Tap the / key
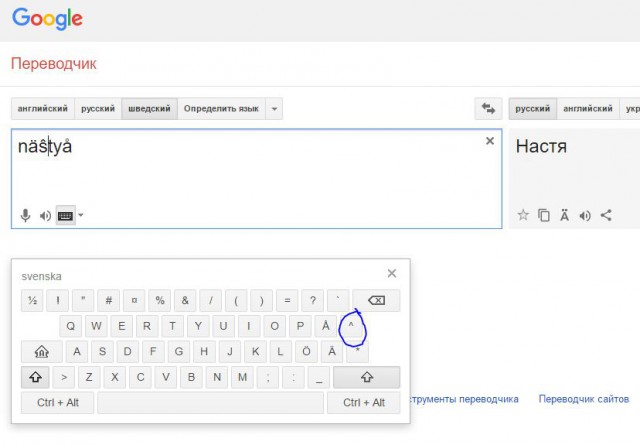 tap(211, 300)
